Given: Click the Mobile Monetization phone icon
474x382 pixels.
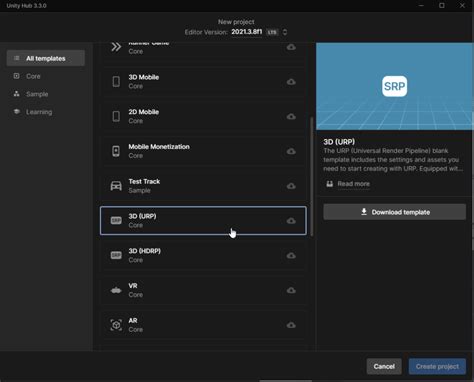Looking at the screenshot, I should coord(116,151).
